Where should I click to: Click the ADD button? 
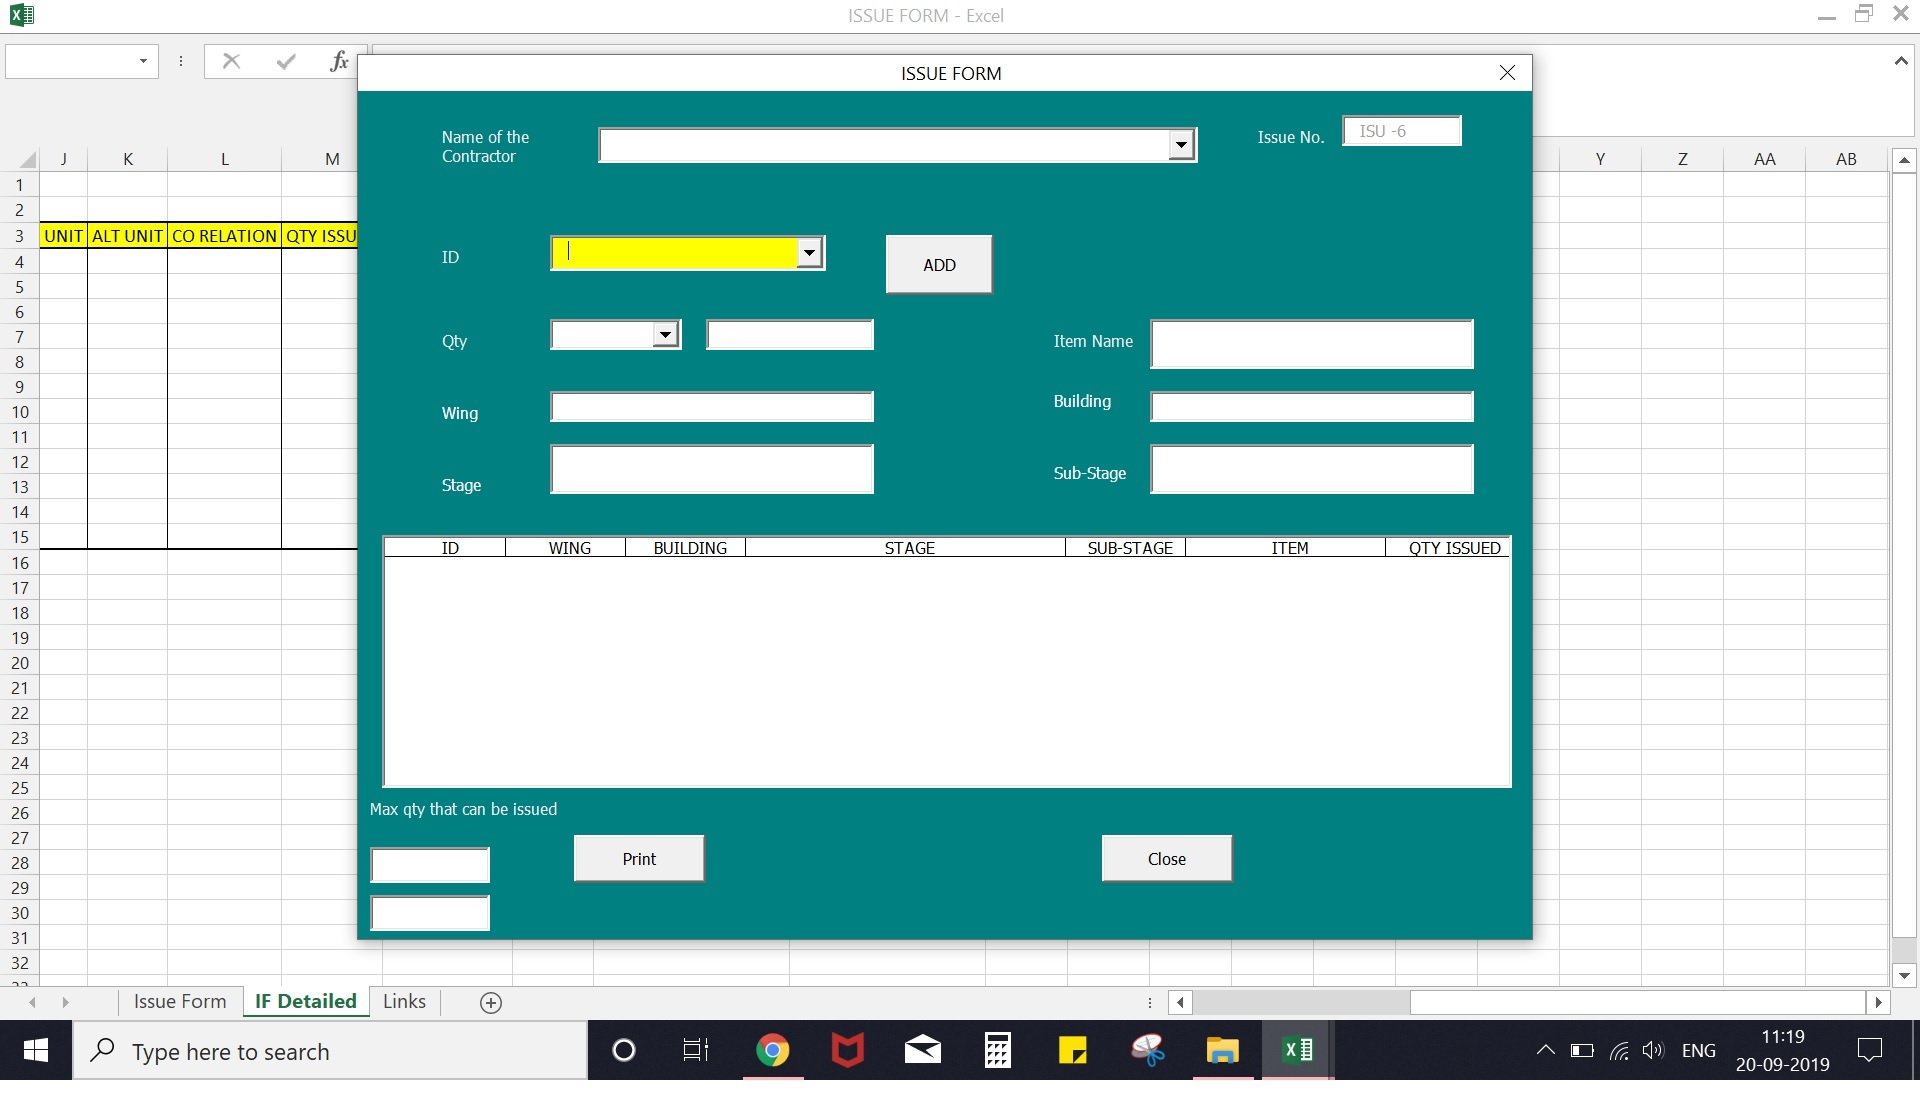(x=939, y=264)
